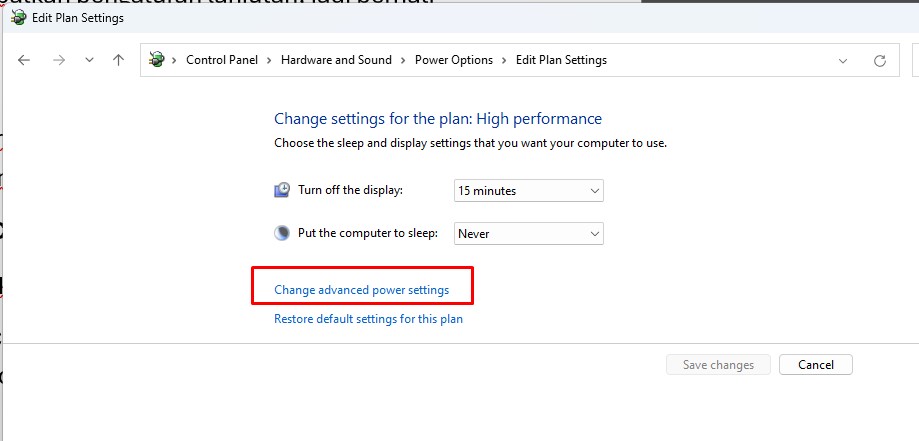Open the Put the computer to sleep dropdown

[x=529, y=233]
